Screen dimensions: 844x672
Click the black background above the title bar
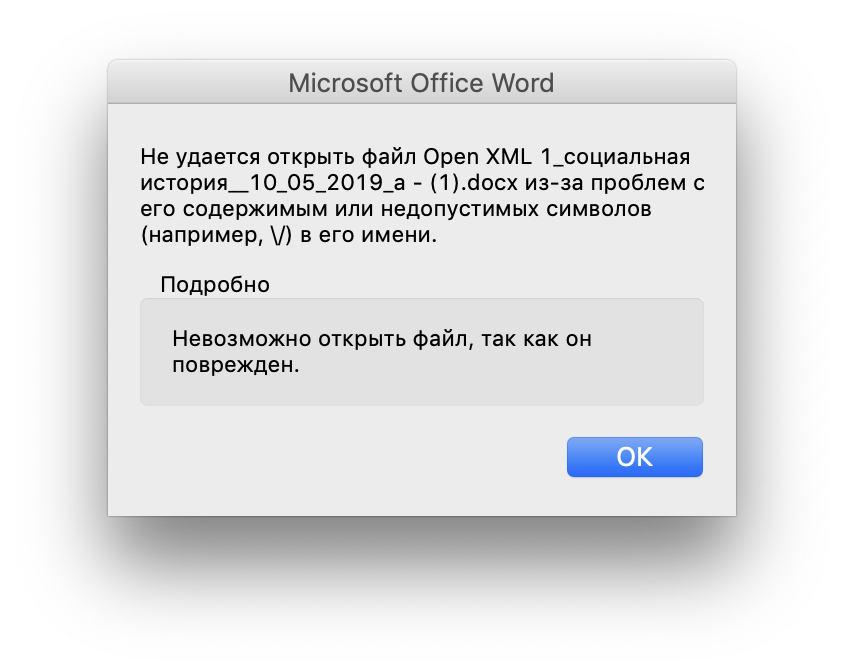pos(421,28)
